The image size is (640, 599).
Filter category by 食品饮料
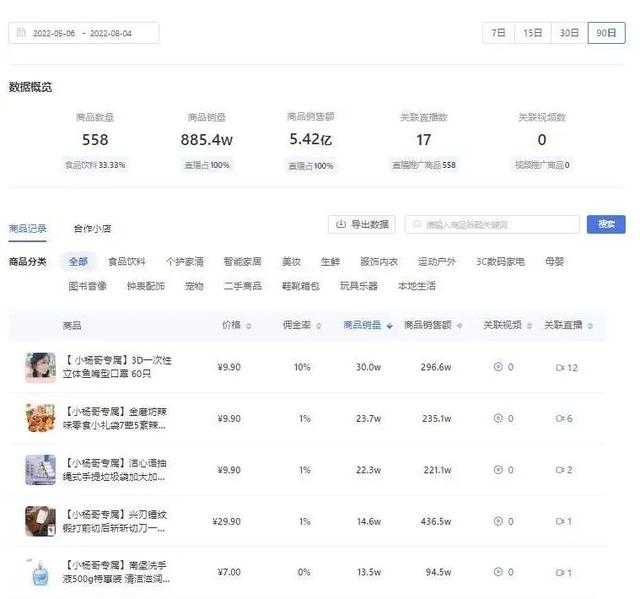coord(127,262)
